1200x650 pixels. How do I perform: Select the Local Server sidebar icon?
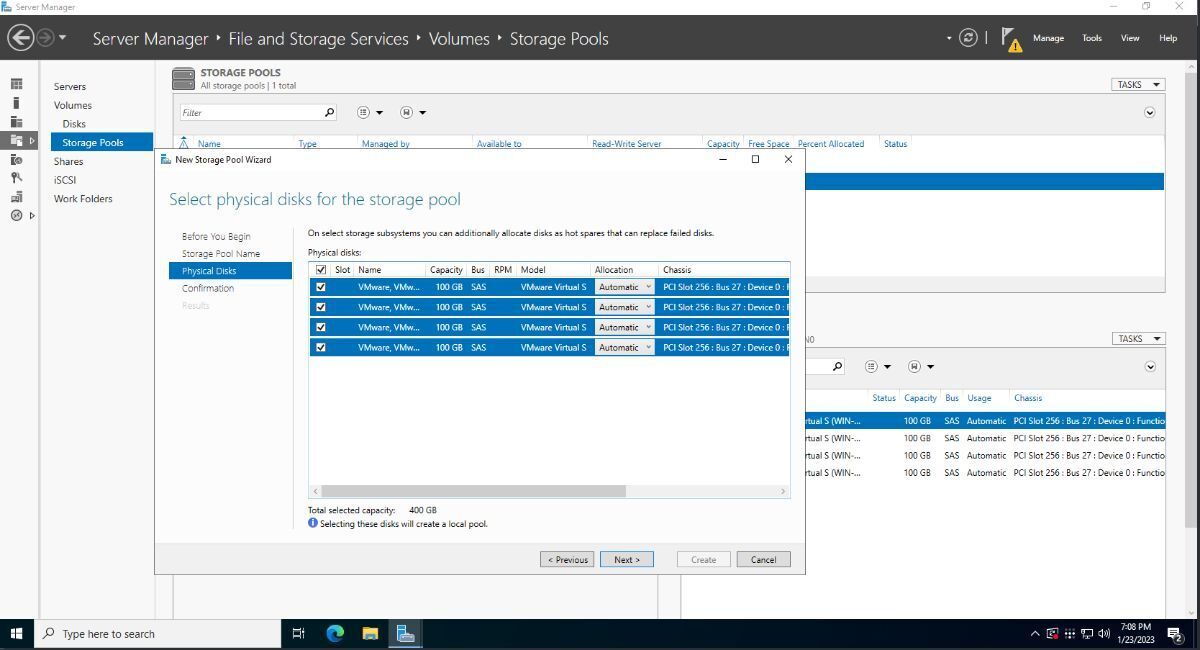16,101
